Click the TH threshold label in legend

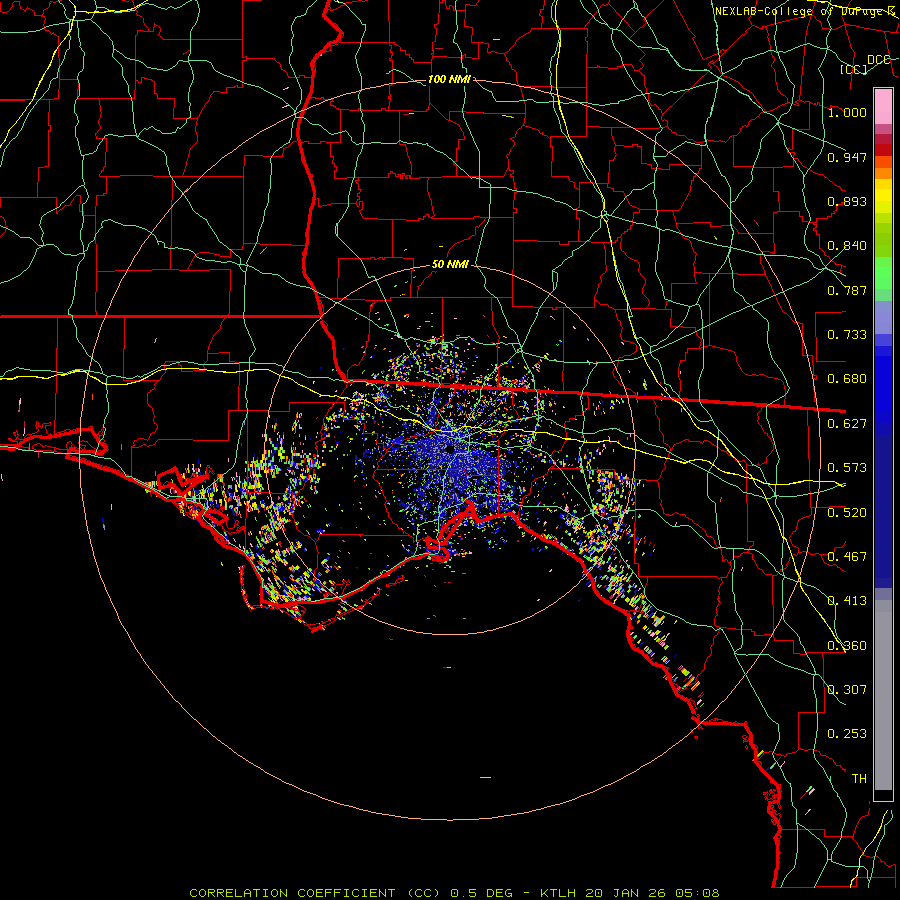click(x=859, y=779)
